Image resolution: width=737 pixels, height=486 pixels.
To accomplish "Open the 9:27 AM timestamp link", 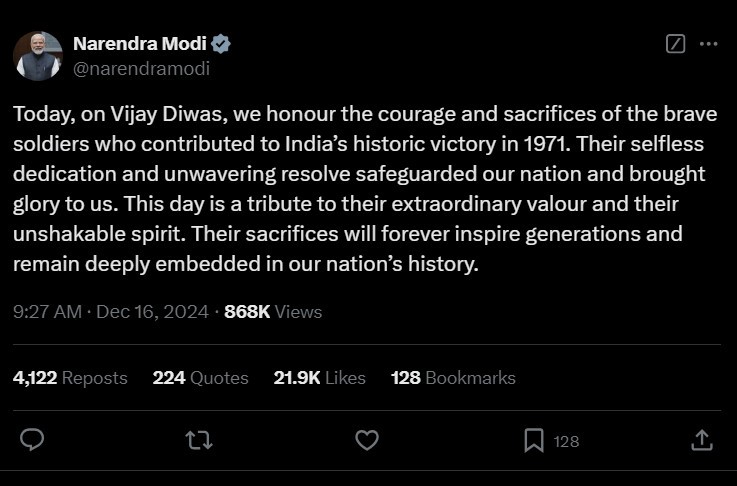I will coord(47,312).
